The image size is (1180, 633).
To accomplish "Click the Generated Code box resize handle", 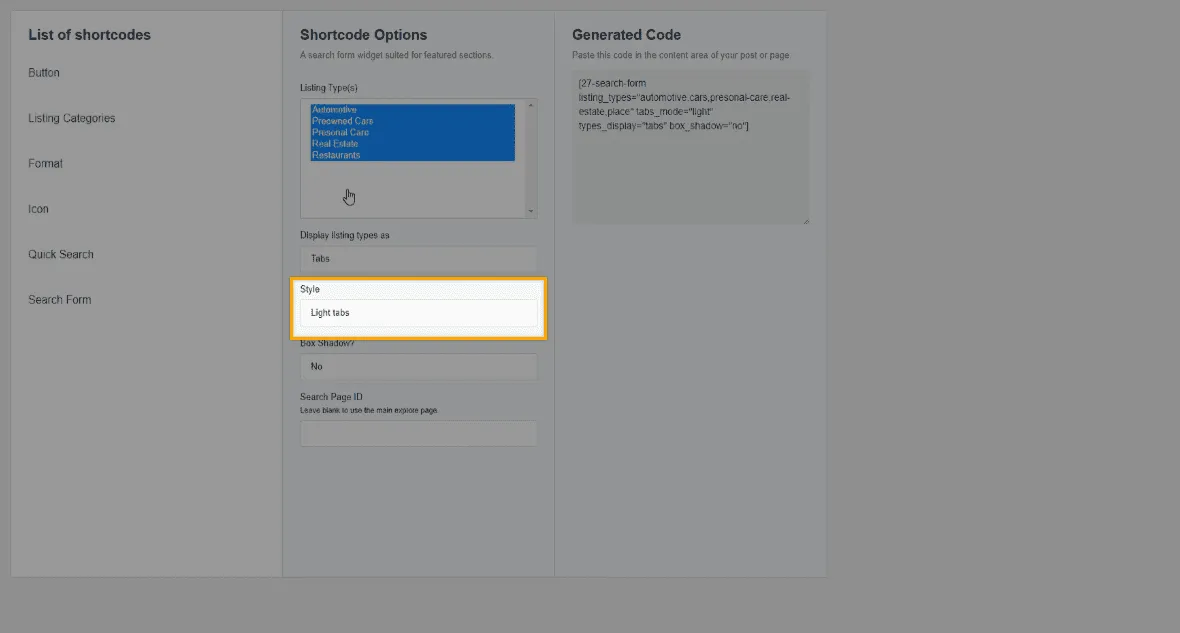I will (805, 220).
